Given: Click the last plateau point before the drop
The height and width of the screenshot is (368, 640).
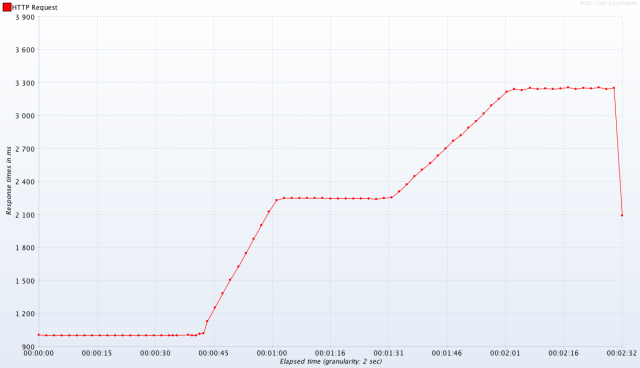Looking at the screenshot, I should point(614,88).
